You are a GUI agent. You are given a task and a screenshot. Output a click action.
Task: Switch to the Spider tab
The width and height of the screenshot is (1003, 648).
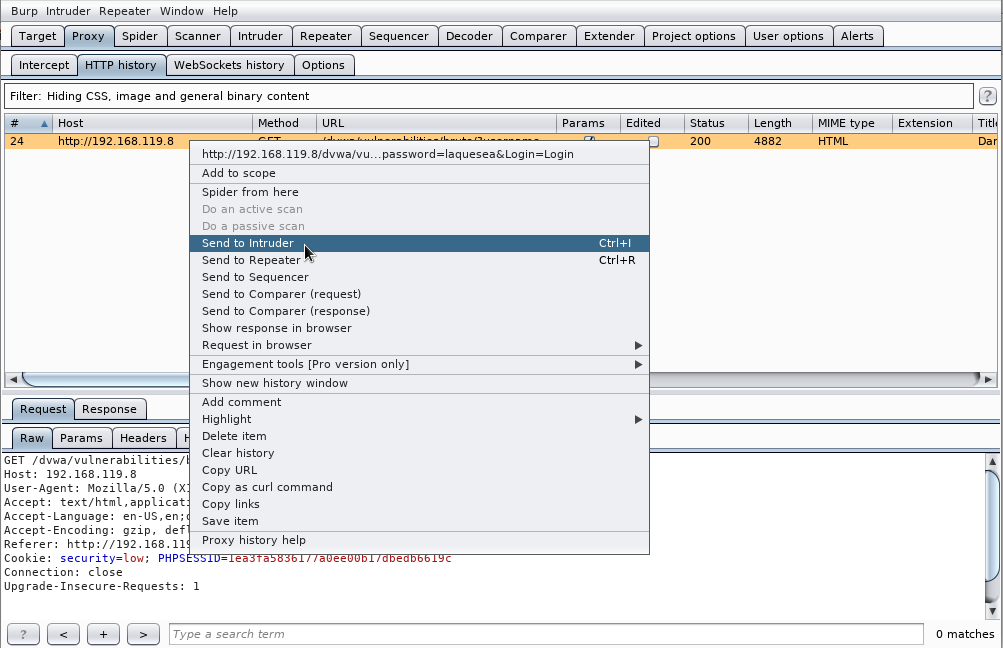(140, 36)
